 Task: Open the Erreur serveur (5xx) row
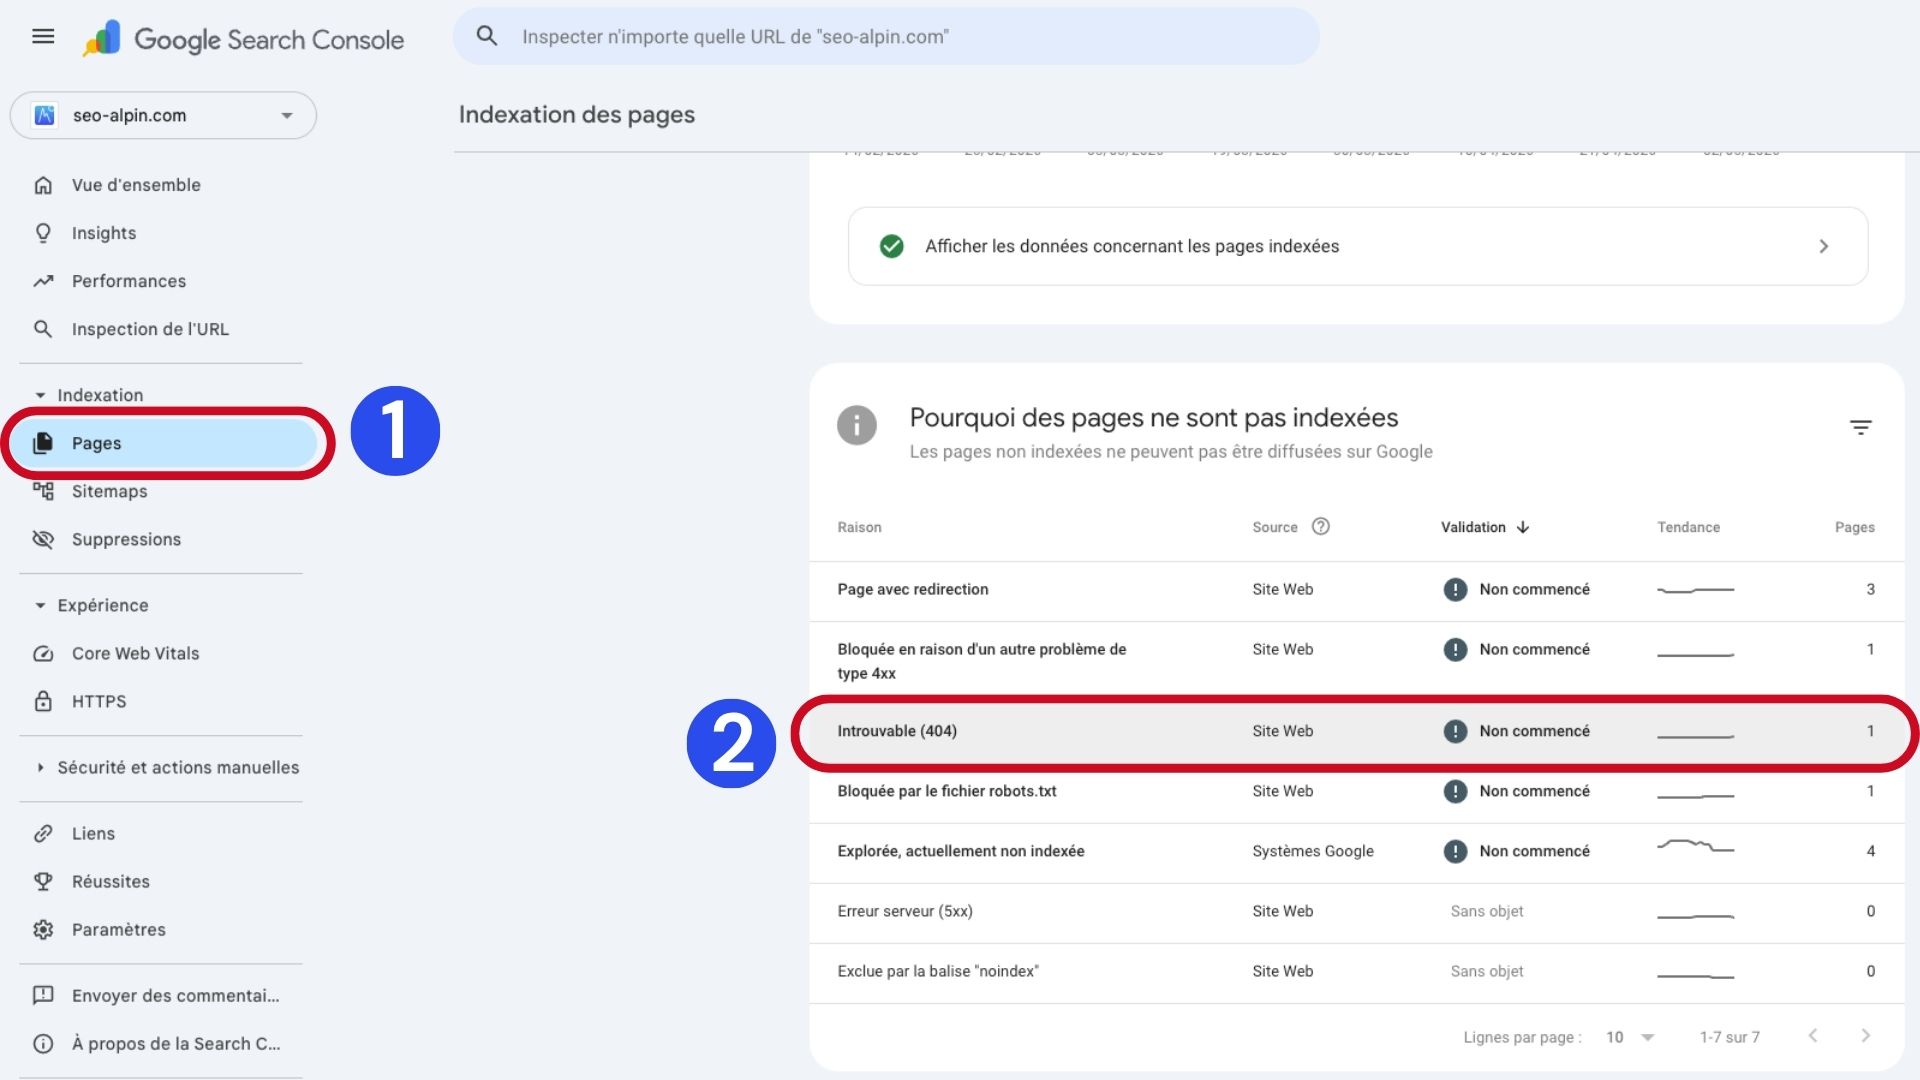(1357, 911)
